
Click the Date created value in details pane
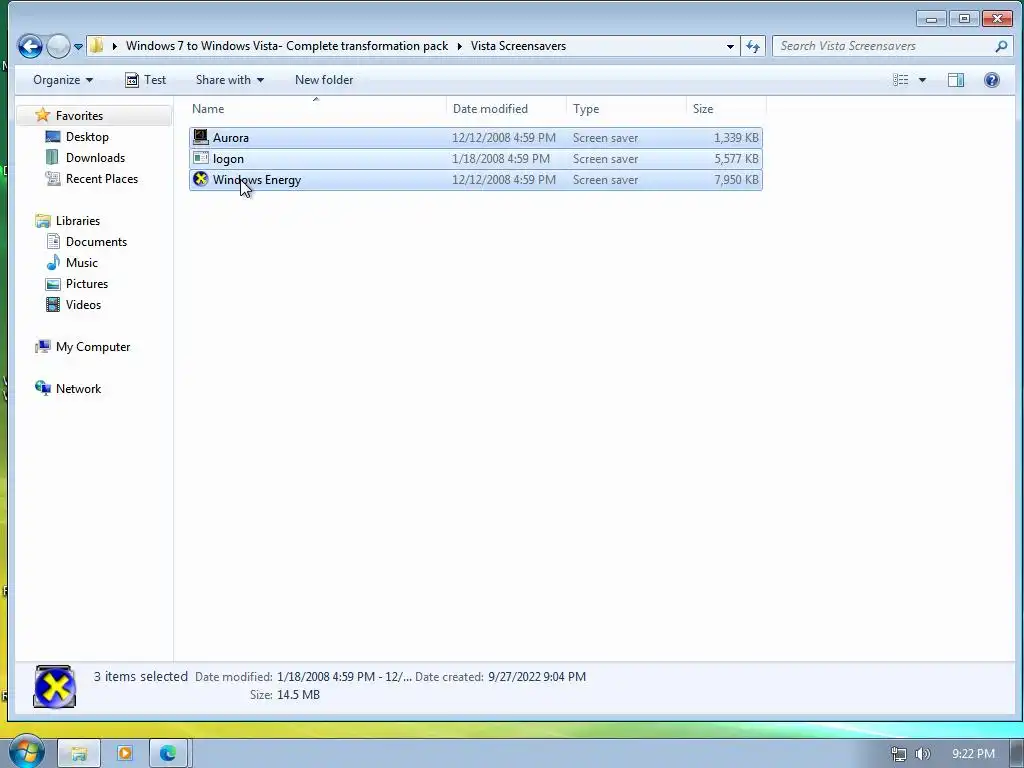[535, 677]
